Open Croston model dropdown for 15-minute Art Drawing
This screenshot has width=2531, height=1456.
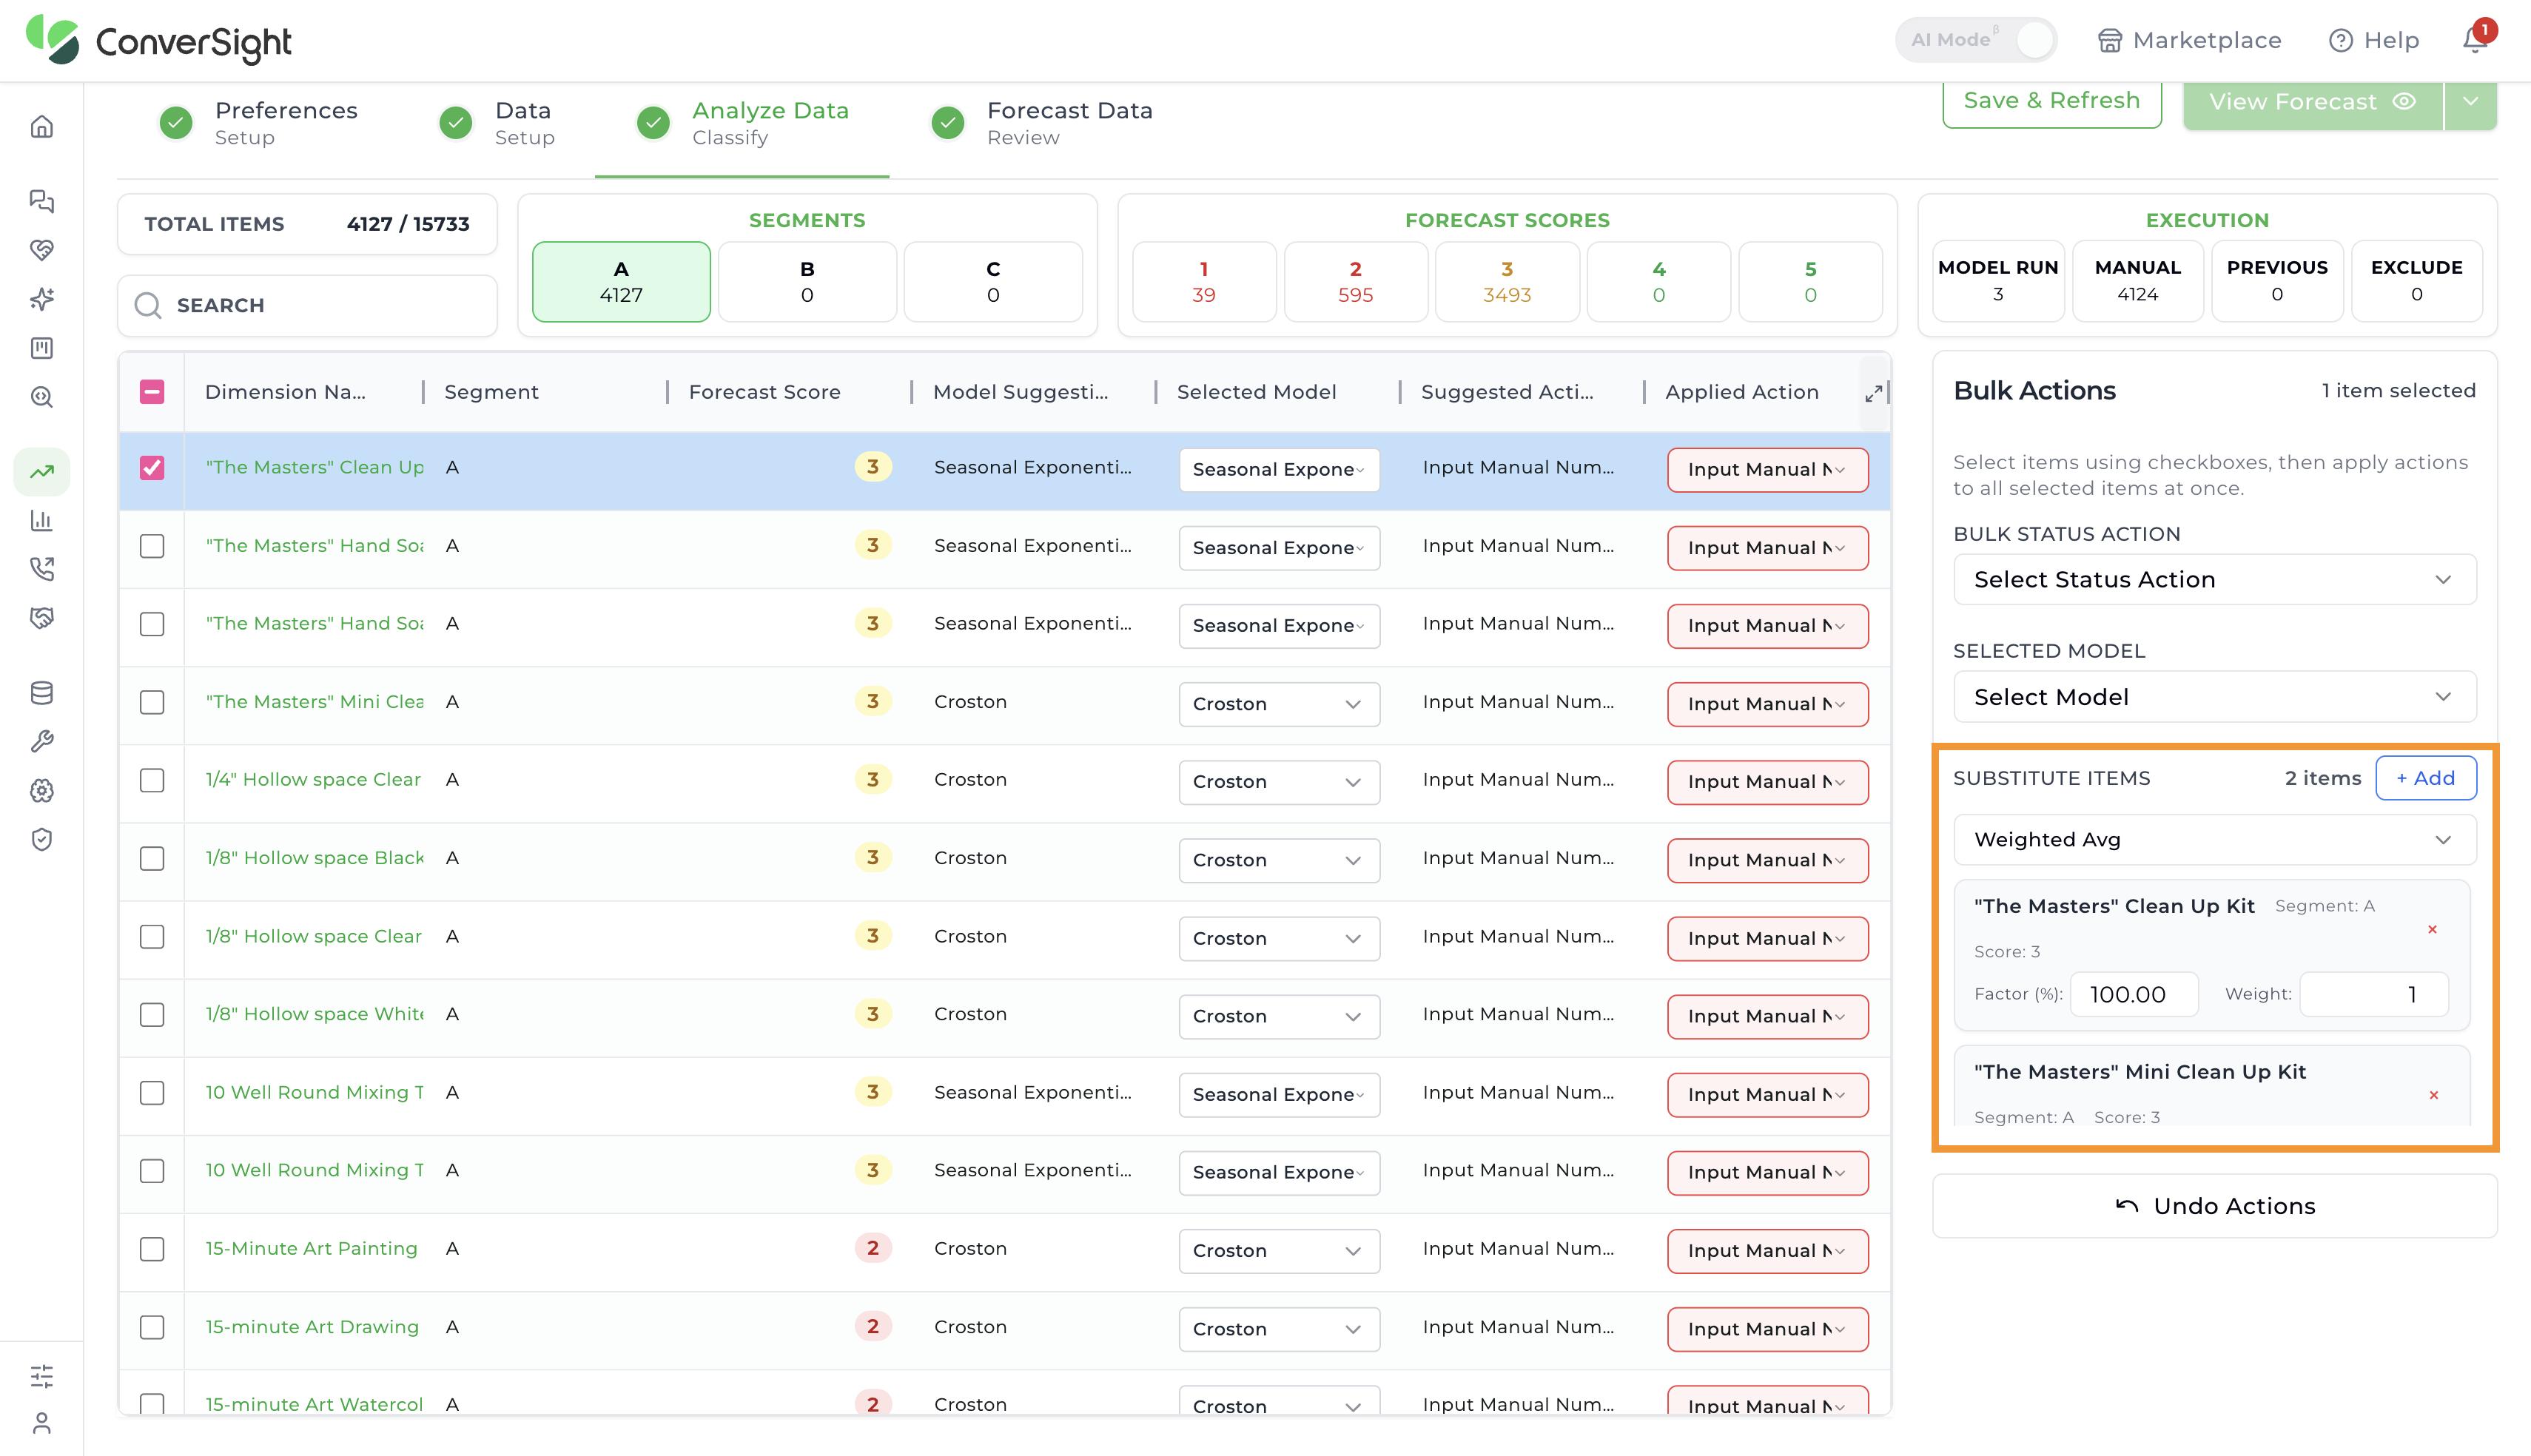(x=1279, y=1329)
